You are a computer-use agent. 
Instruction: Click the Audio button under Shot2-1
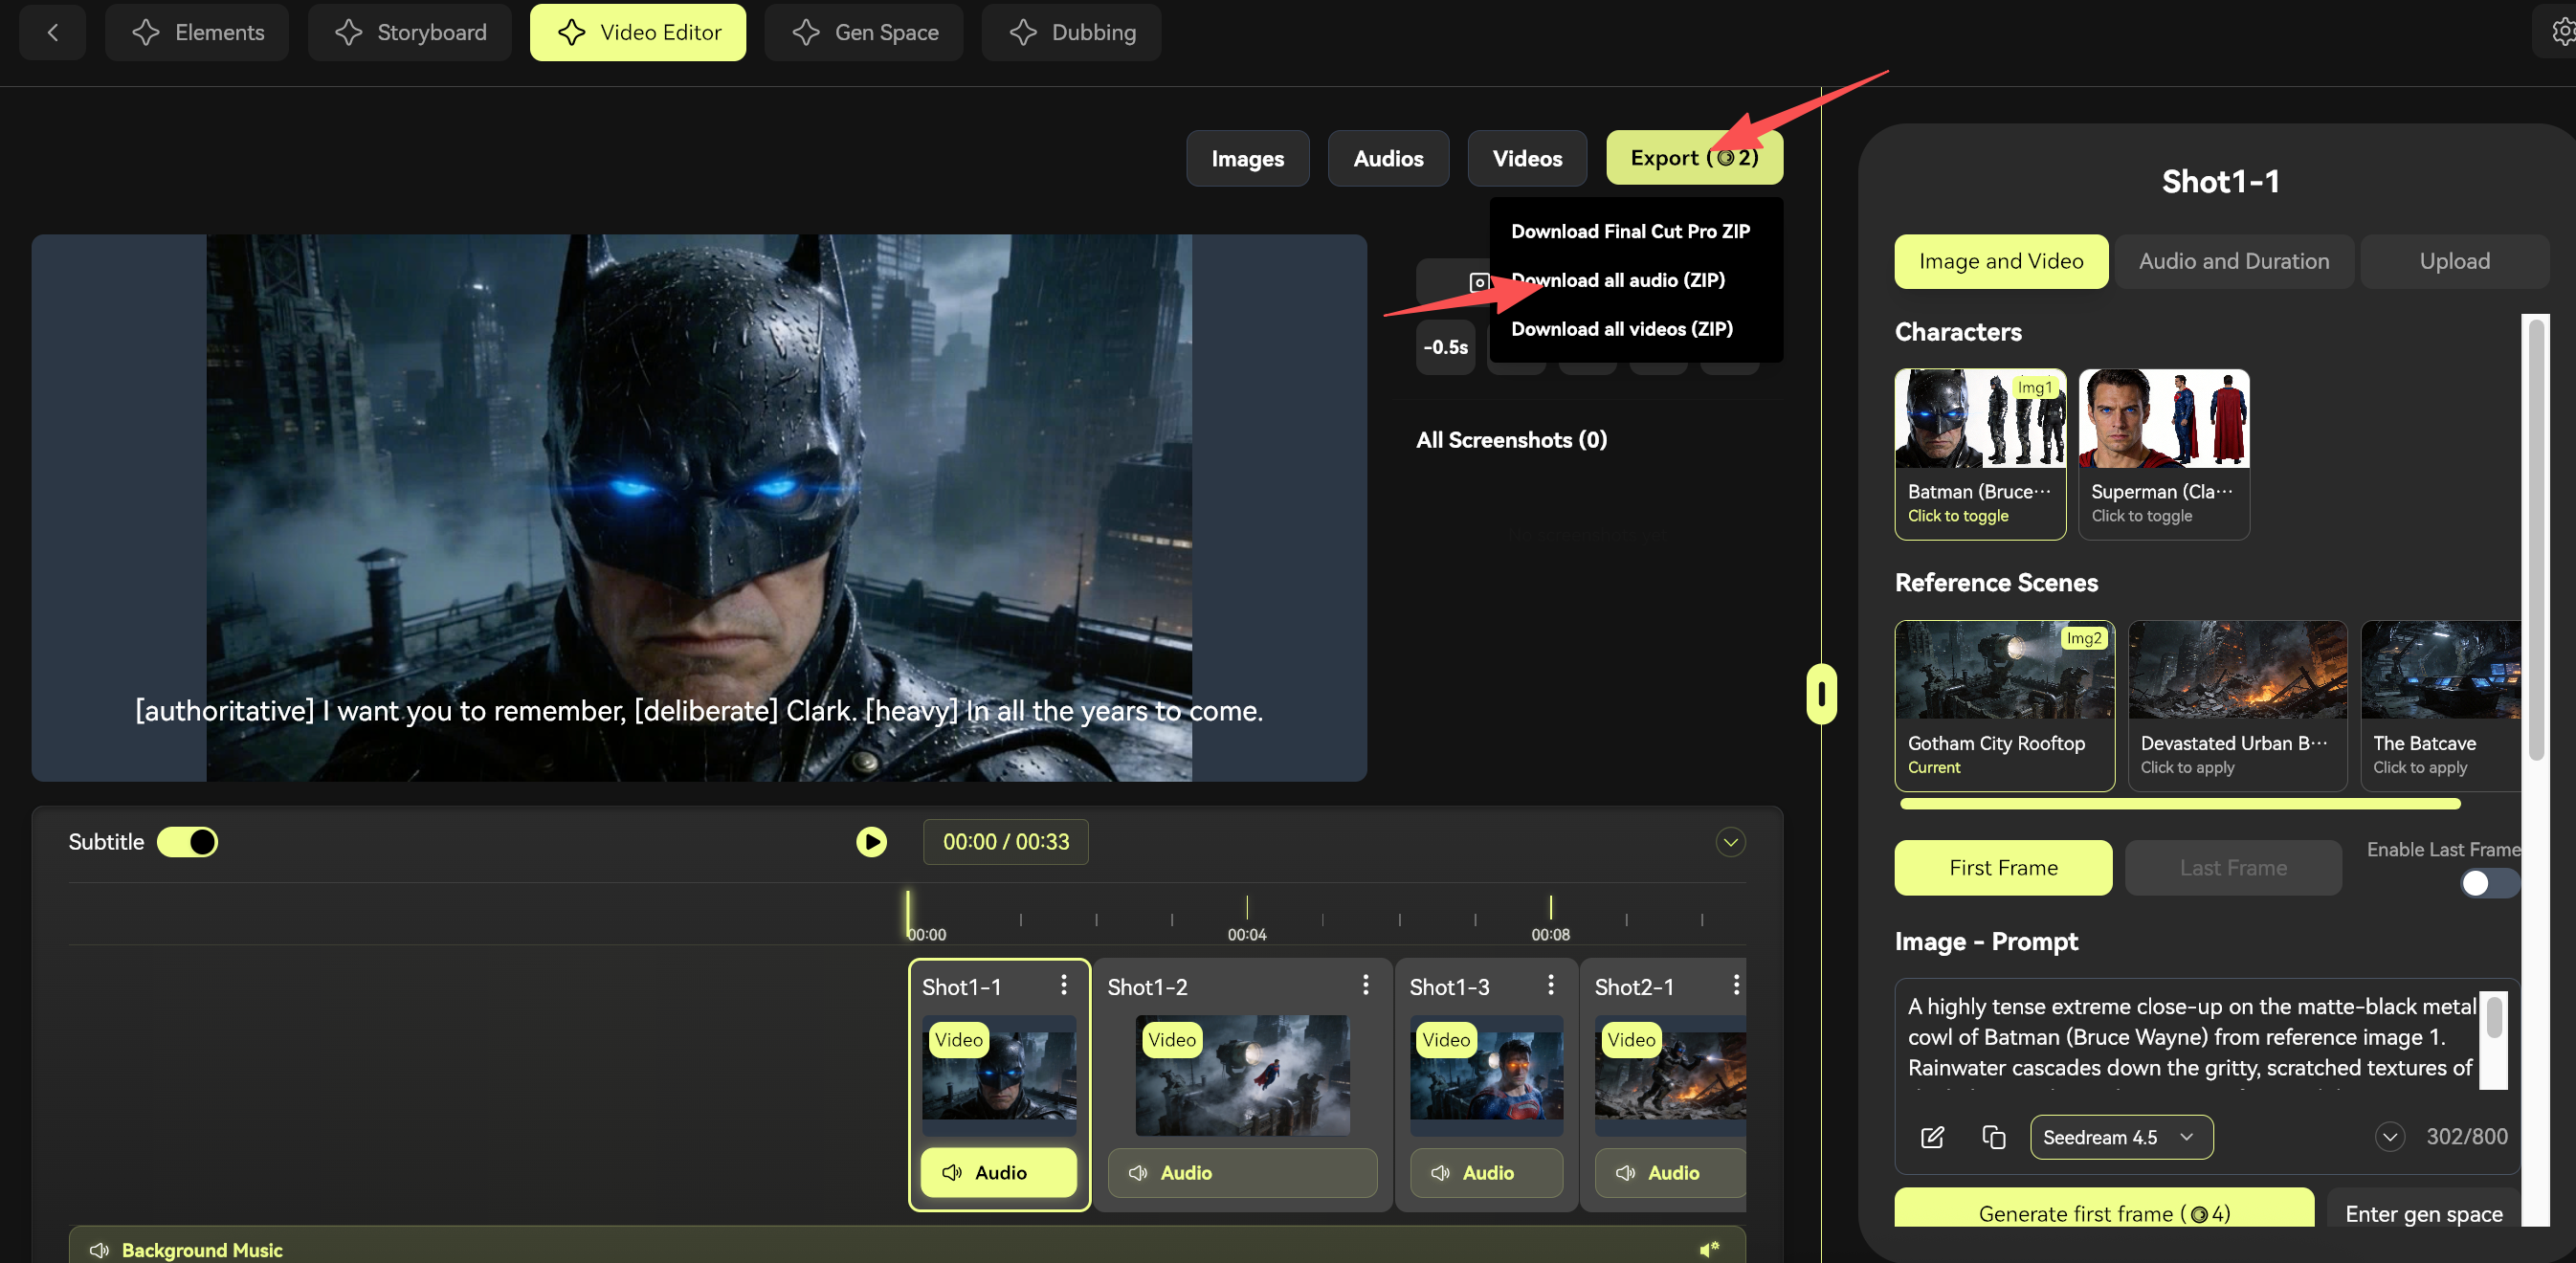click(x=1670, y=1172)
